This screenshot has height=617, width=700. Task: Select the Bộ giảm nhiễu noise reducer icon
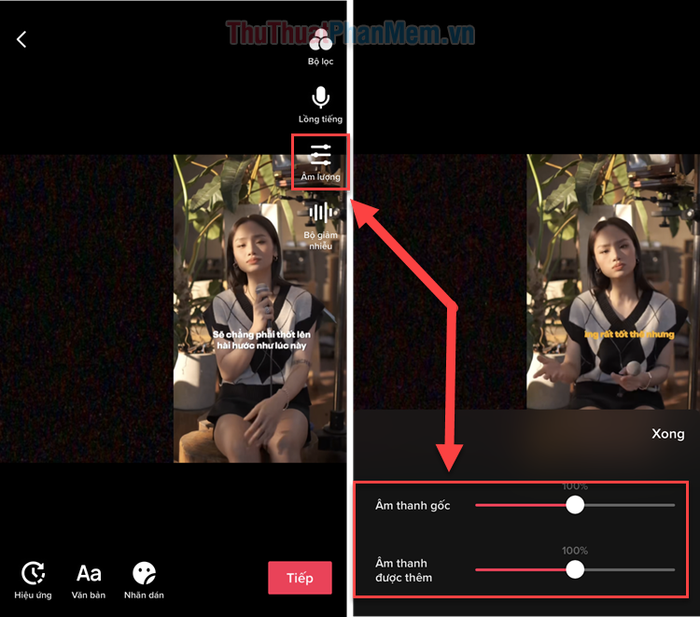[321, 213]
